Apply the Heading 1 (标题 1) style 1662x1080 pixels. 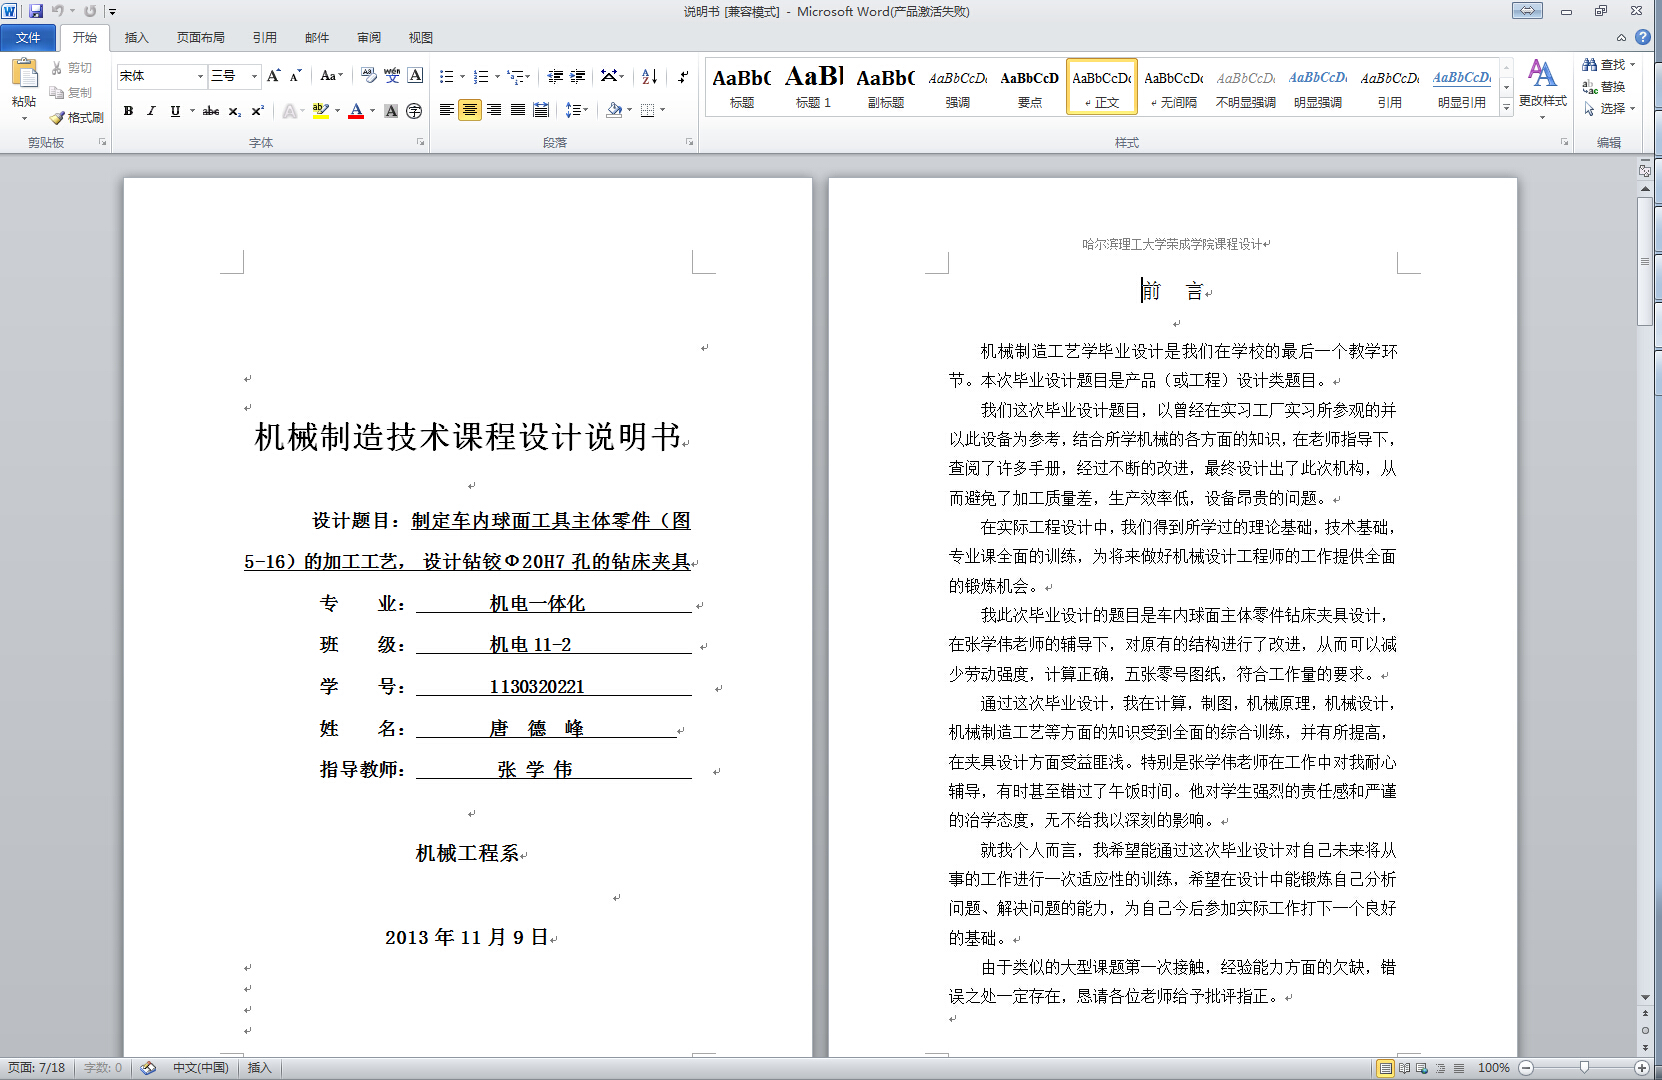tap(814, 86)
